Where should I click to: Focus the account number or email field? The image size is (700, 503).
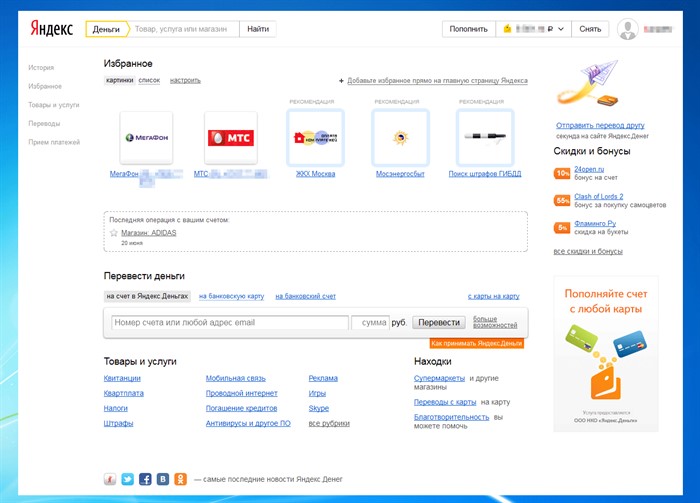click(x=230, y=322)
